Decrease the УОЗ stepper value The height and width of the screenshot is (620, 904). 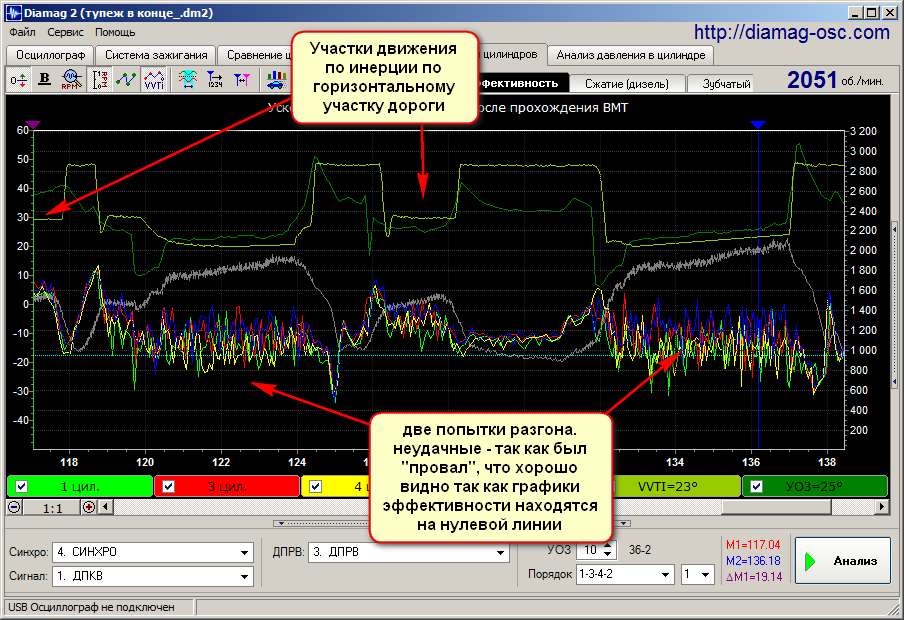coord(608,554)
